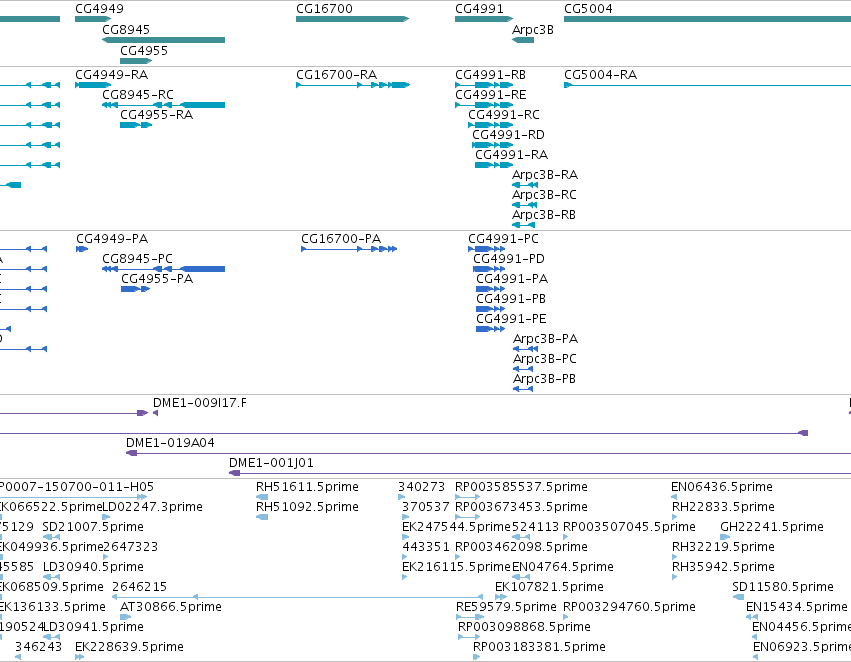Select protein CG4991-PD
The height and width of the screenshot is (662, 851).
pyautogui.click(x=509, y=259)
